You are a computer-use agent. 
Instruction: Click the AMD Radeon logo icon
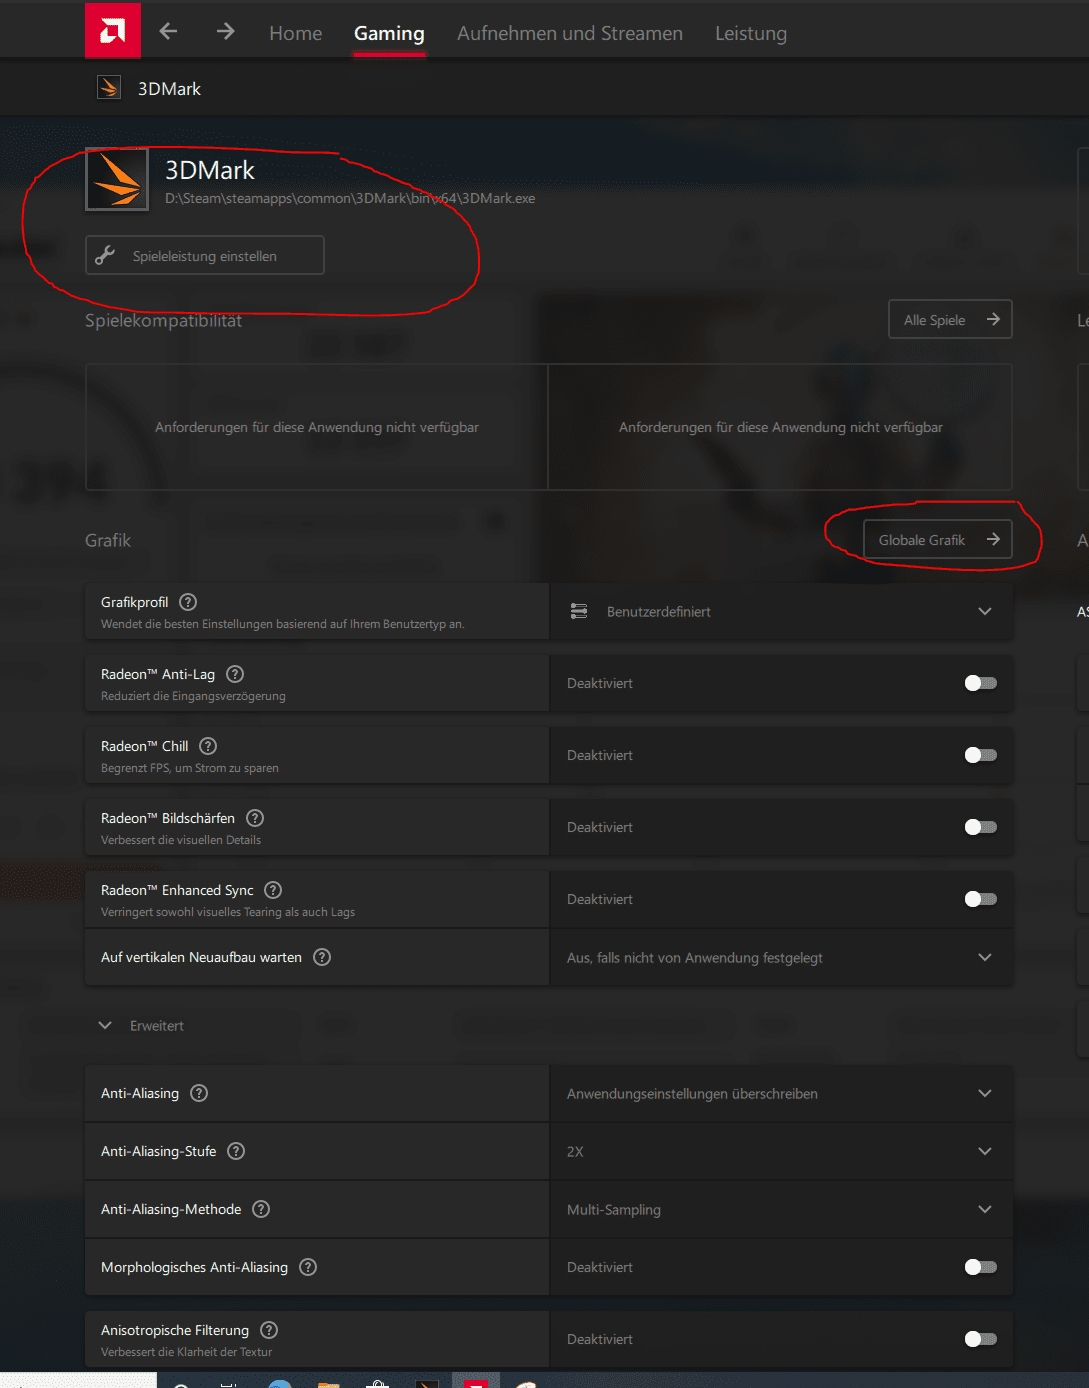point(113,30)
